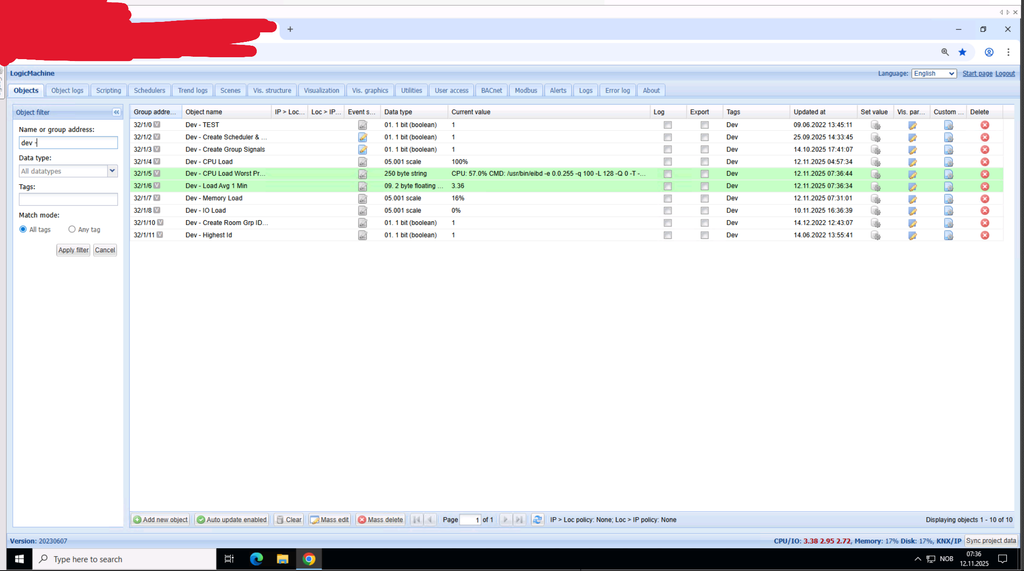1024x571 pixels.
Task: Open the Trend logs tab
Action: (193, 91)
